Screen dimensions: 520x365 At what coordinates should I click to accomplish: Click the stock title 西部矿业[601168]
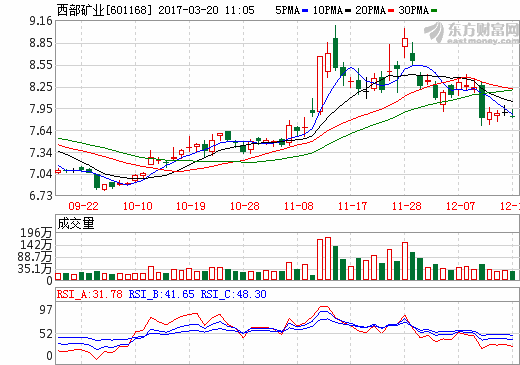click(x=104, y=10)
